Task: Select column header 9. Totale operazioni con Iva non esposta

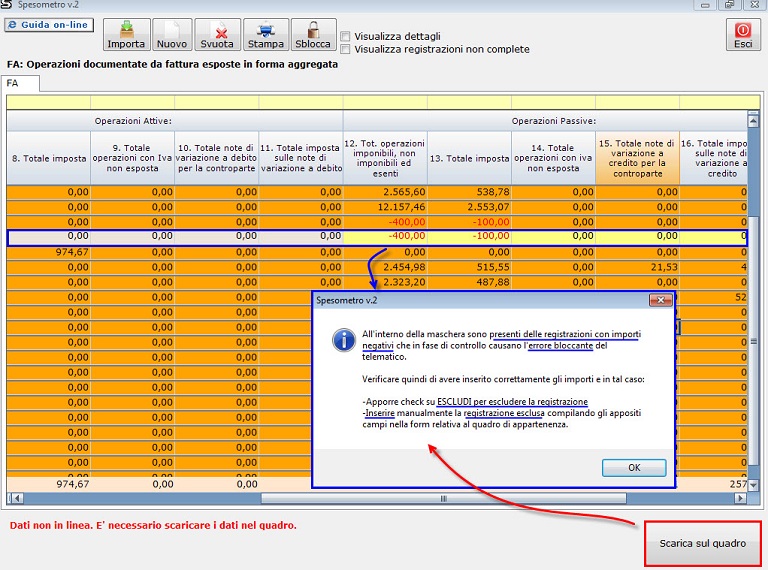Action: 133,158
